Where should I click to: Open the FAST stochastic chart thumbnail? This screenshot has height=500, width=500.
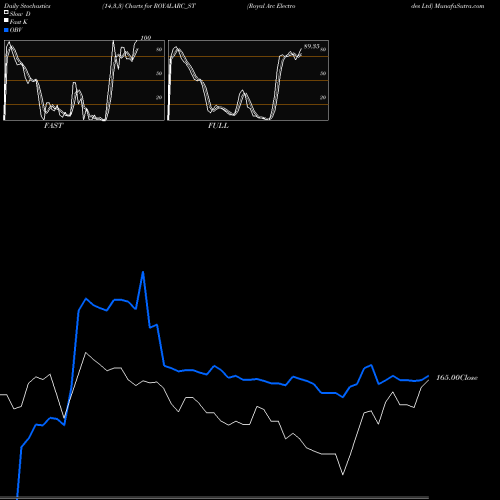(x=84, y=80)
